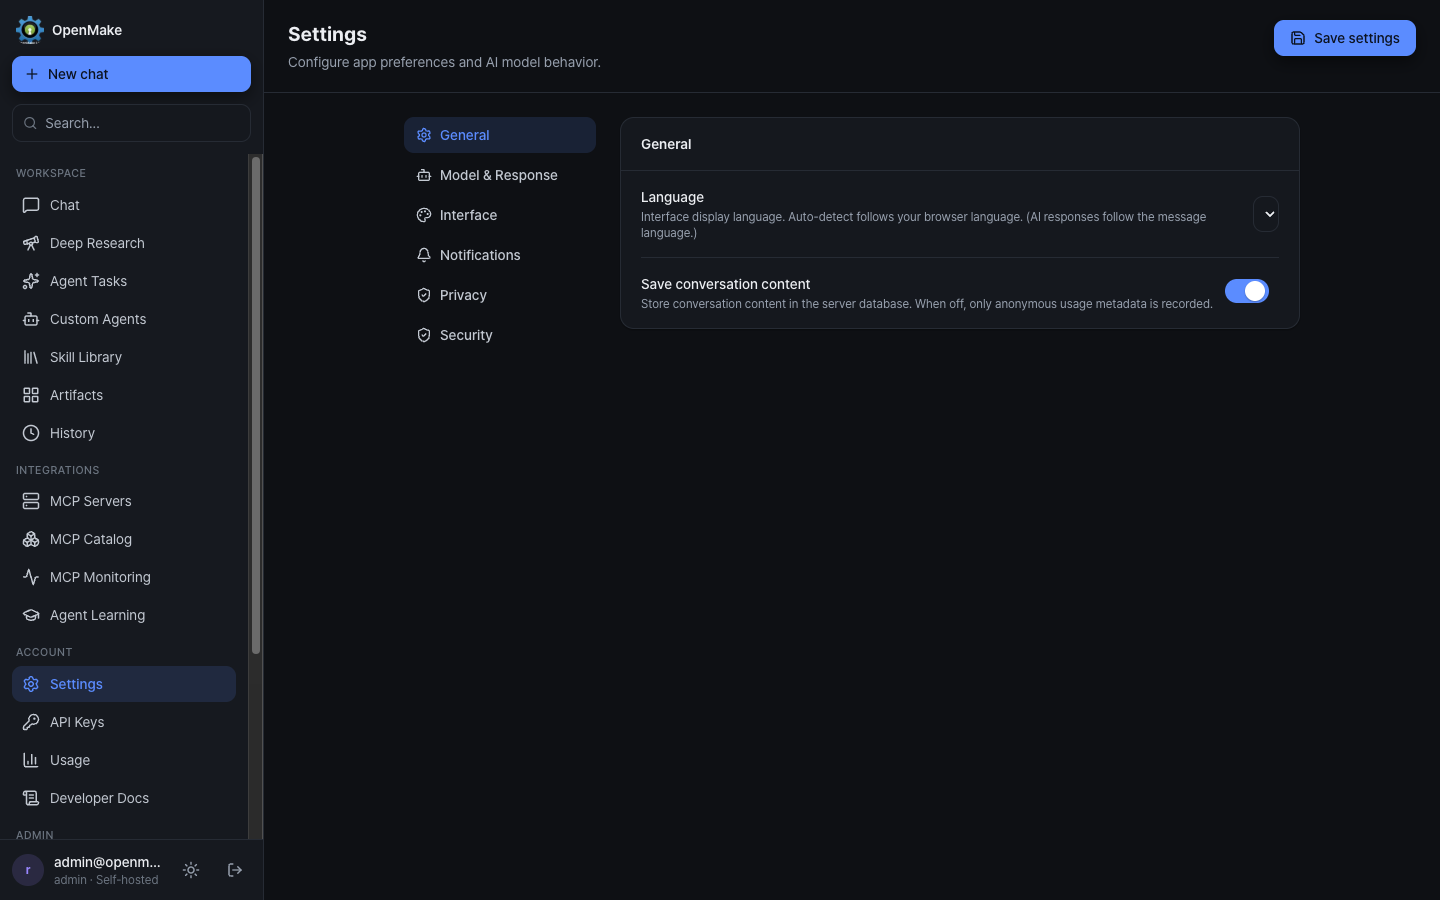The image size is (1440, 900).
Task: Click the Settings page heading
Action: [x=327, y=34]
